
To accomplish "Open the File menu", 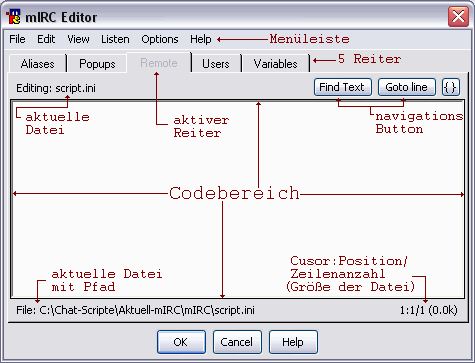I will pos(17,39).
